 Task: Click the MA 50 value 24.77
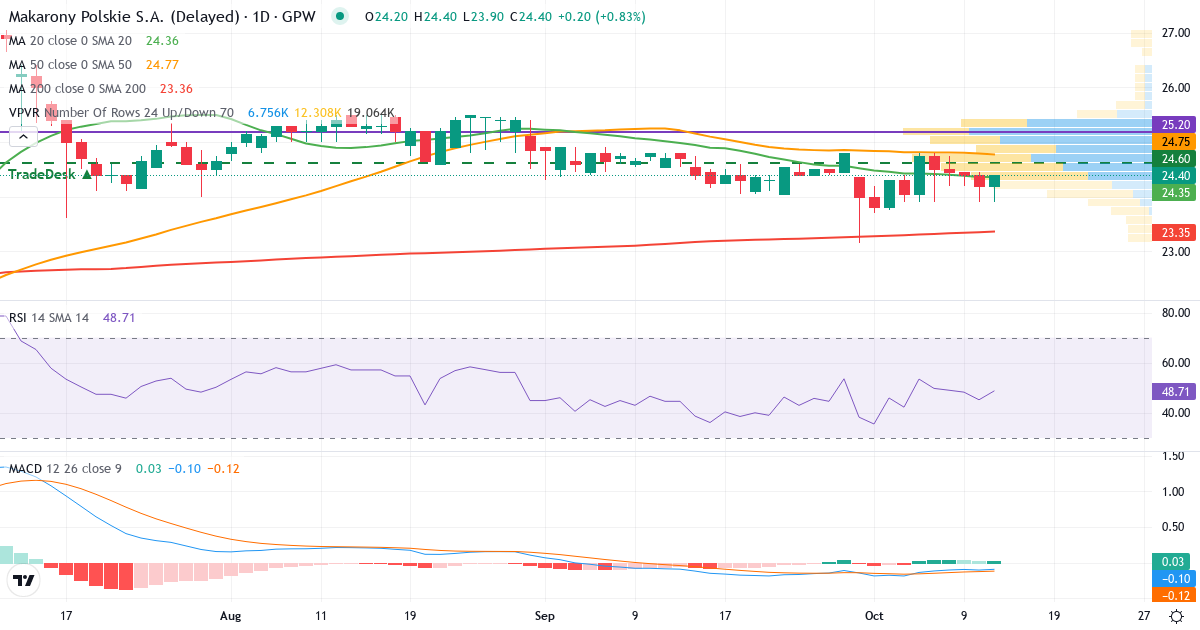(162, 65)
